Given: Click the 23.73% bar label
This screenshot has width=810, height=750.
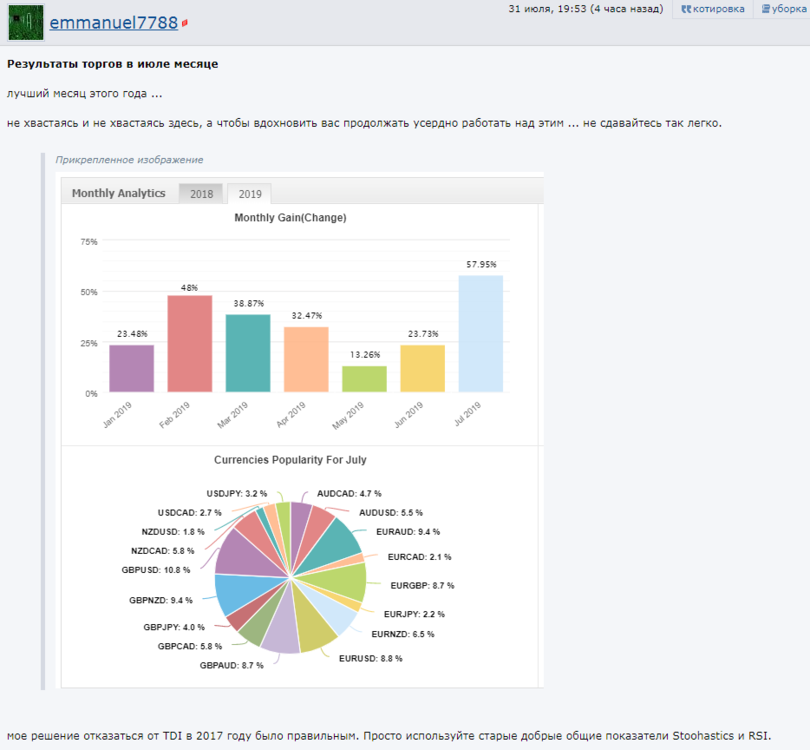Looking at the screenshot, I should pos(423,334).
